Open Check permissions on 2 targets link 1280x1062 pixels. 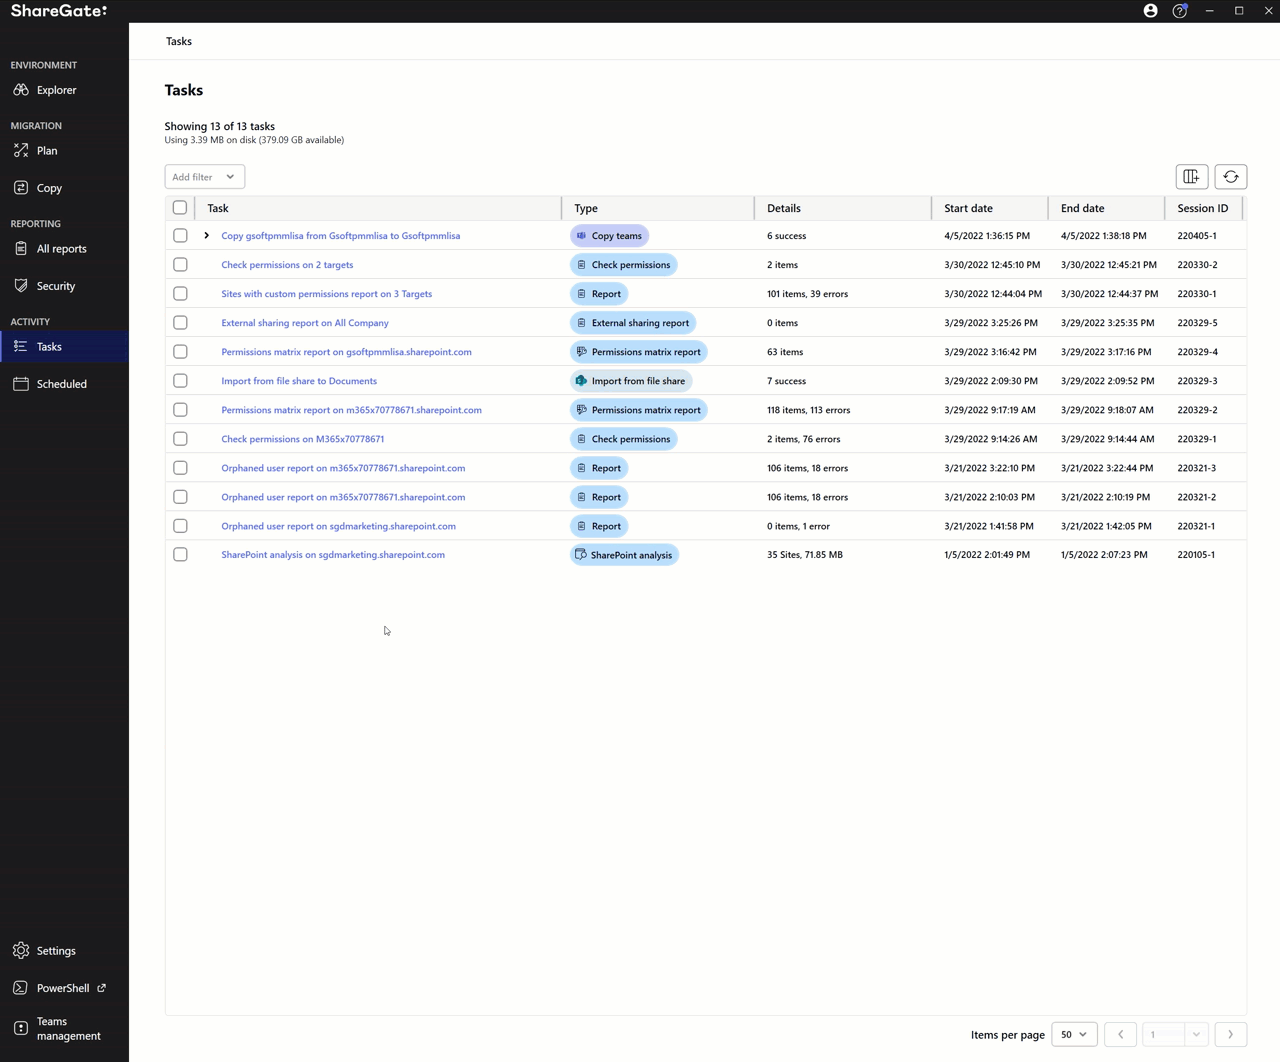287,265
